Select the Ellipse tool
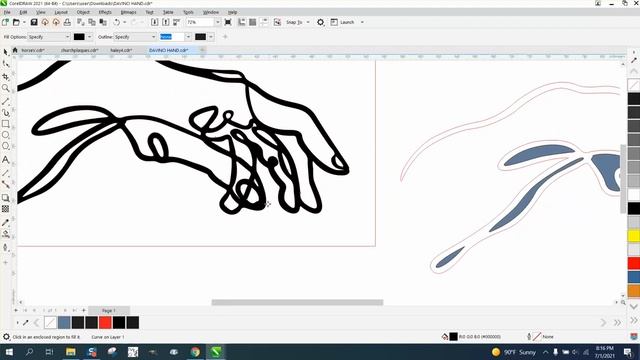The height and width of the screenshot is (360, 640). 5,135
